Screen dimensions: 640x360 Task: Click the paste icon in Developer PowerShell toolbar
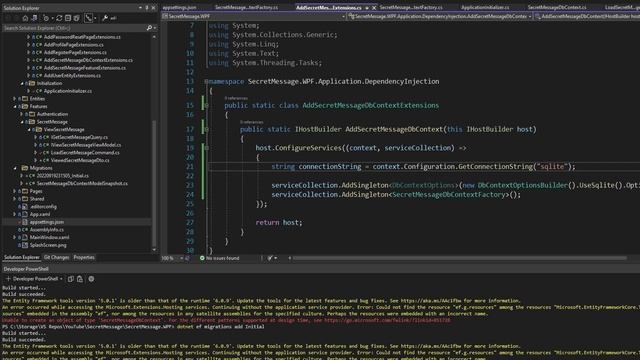(80, 279)
